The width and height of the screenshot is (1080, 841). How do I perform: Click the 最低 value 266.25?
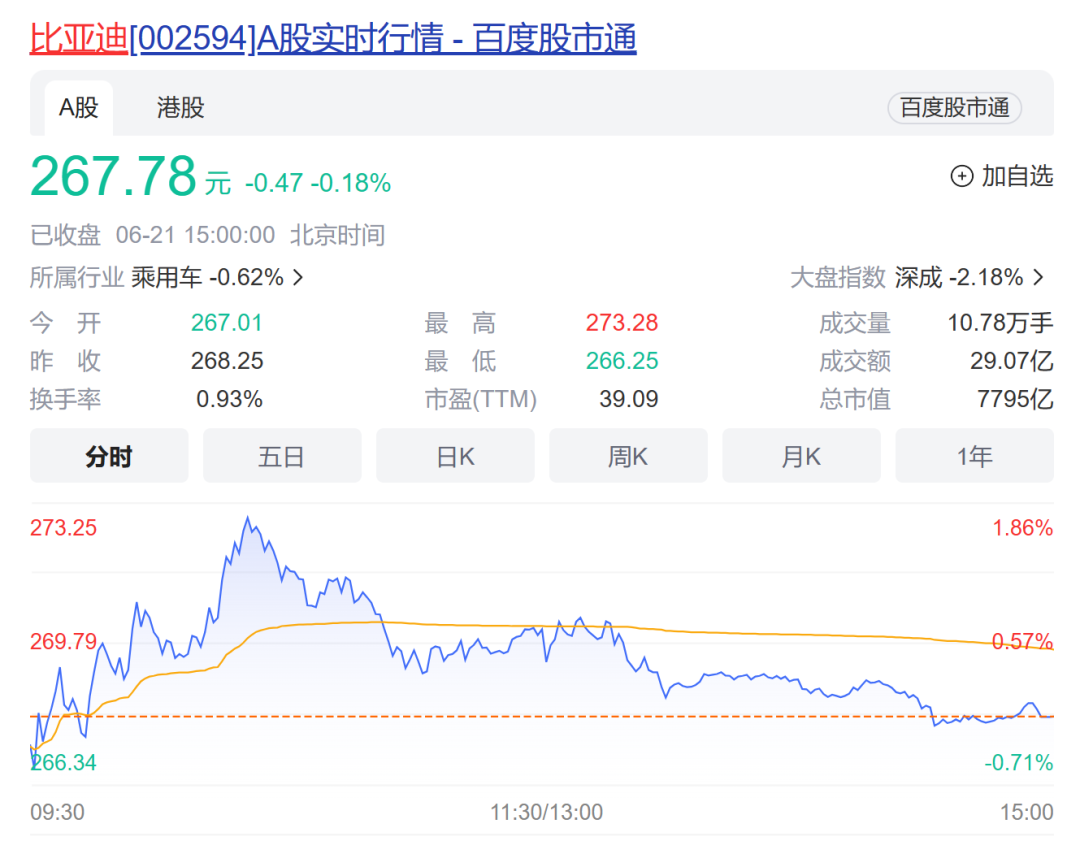[x=622, y=361]
